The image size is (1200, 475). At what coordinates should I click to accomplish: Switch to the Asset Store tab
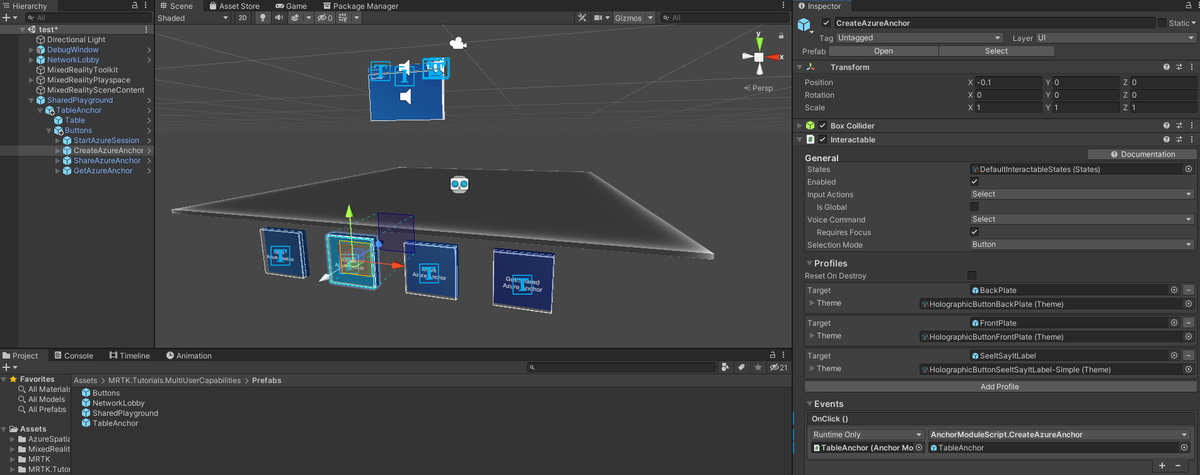(235, 6)
